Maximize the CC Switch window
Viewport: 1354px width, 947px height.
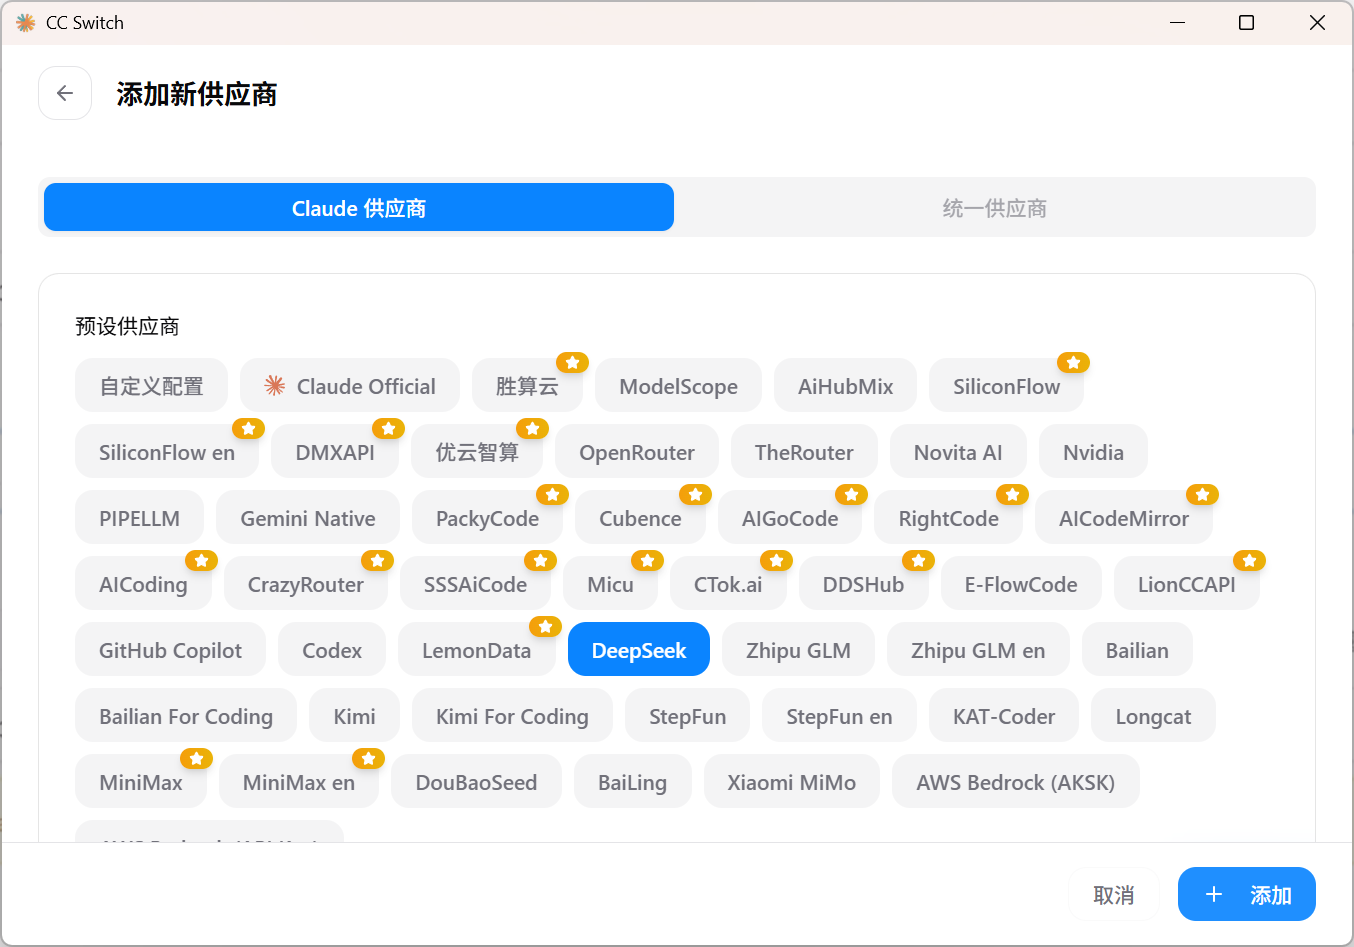coord(1246,22)
